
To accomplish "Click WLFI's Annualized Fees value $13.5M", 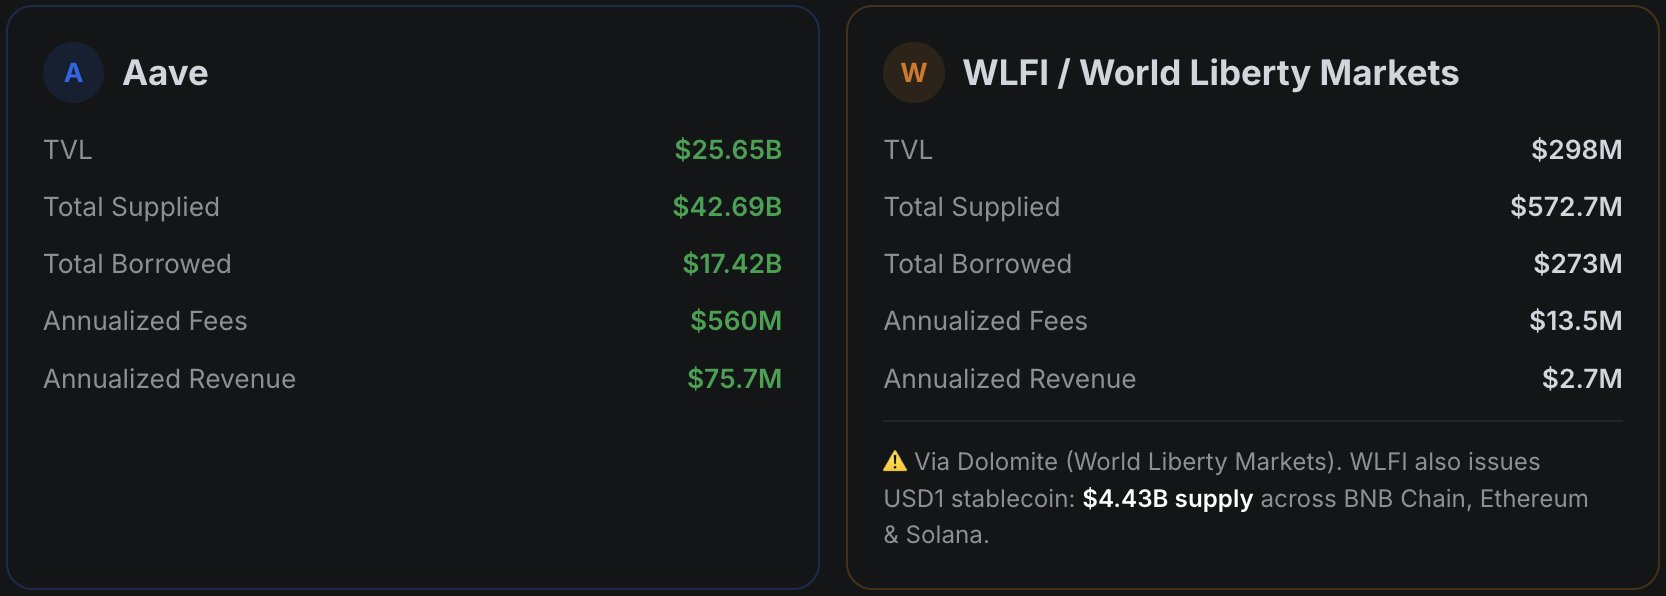I will [1575, 321].
